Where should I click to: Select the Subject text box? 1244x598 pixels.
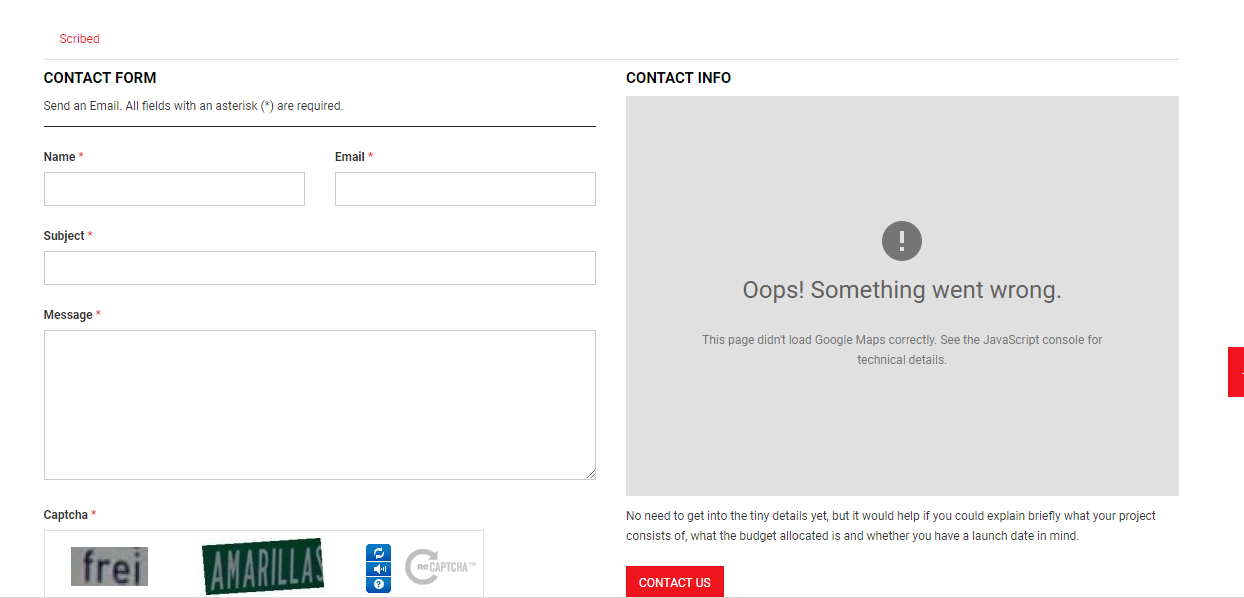coord(320,268)
